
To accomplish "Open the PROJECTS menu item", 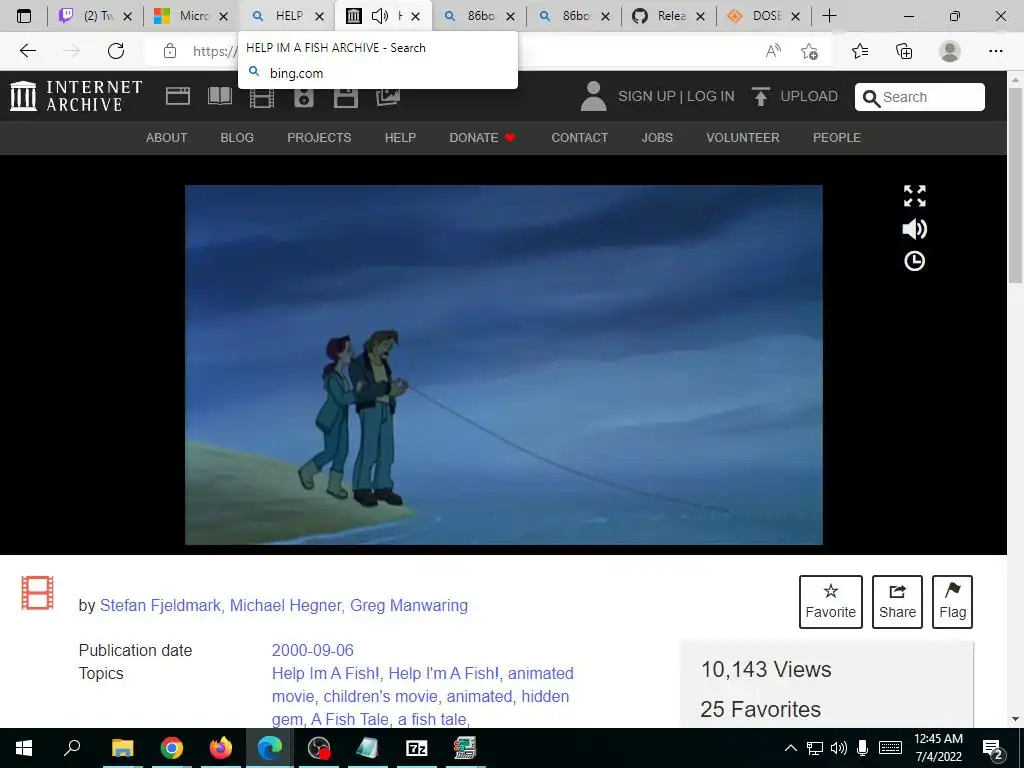I will pos(319,138).
